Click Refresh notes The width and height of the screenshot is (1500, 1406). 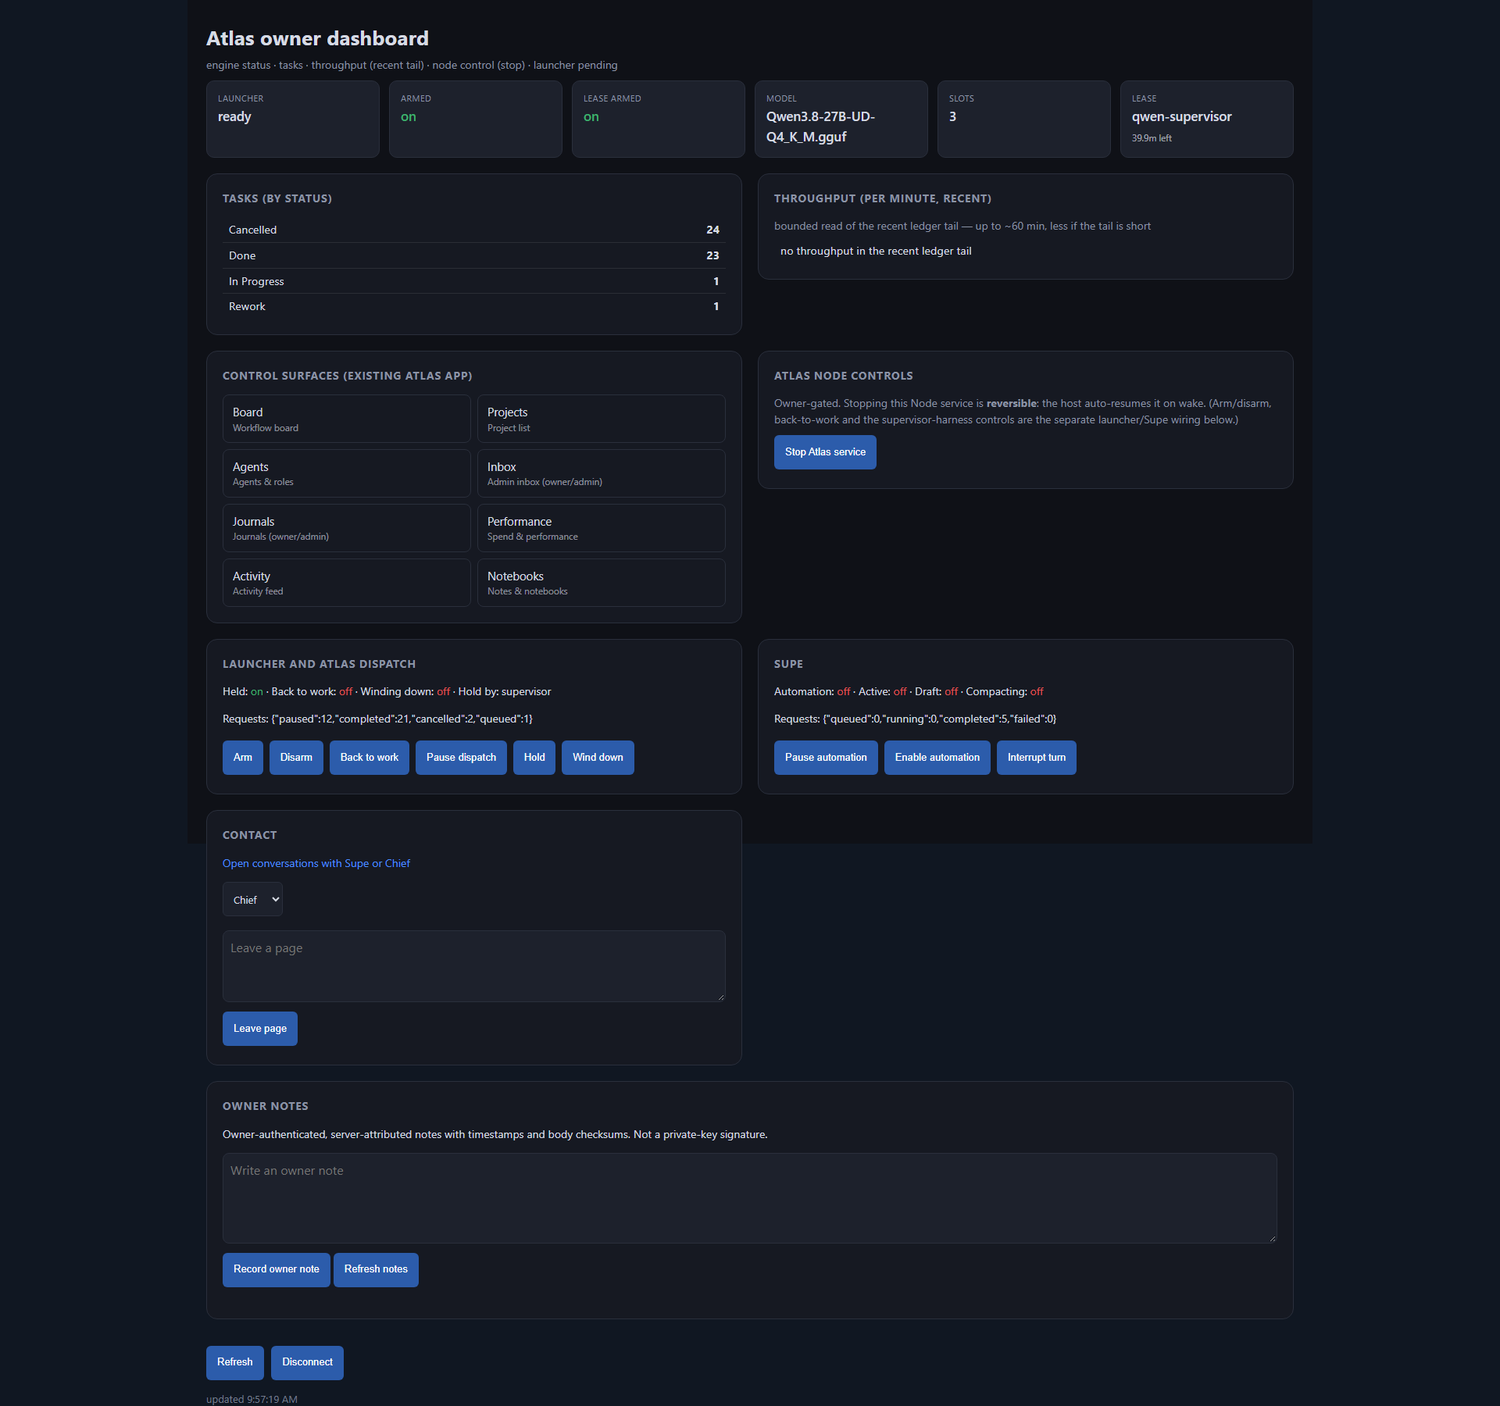coord(376,1270)
